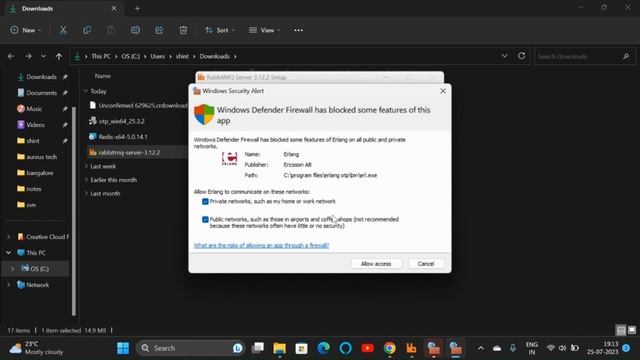This screenshot has width=640, height=360.
Task: Open Documents in the sidebar
Action: [42, 93]
